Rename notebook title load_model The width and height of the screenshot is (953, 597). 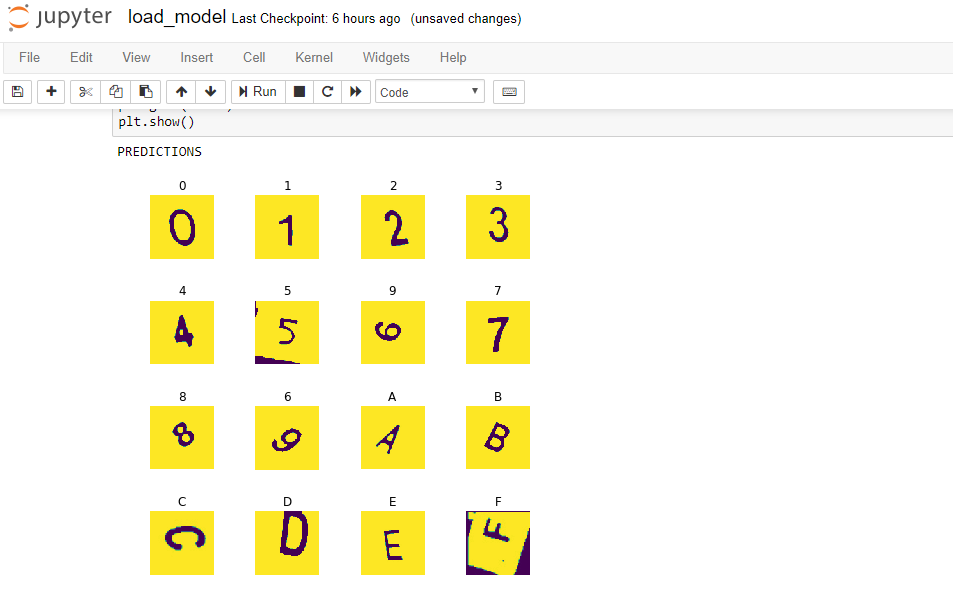(x=177, y=17)
